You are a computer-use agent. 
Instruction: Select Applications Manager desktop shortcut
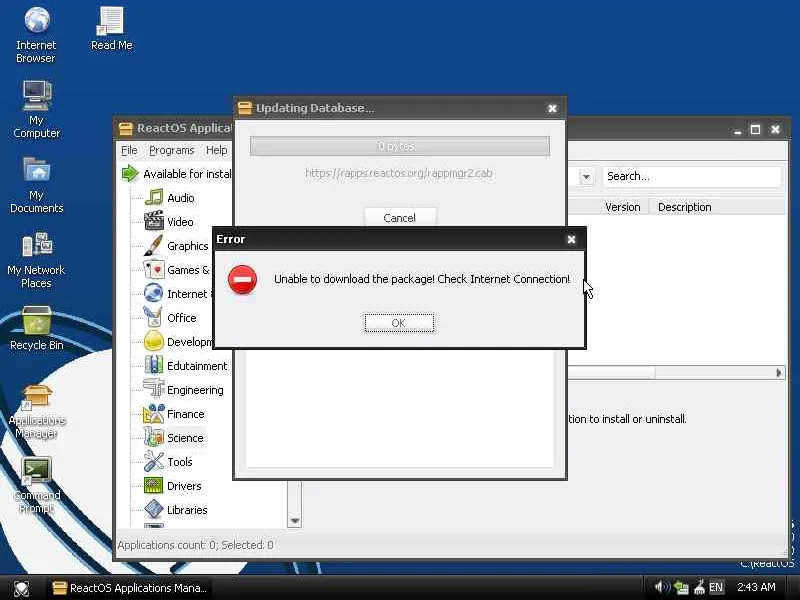tap(36, 411)
